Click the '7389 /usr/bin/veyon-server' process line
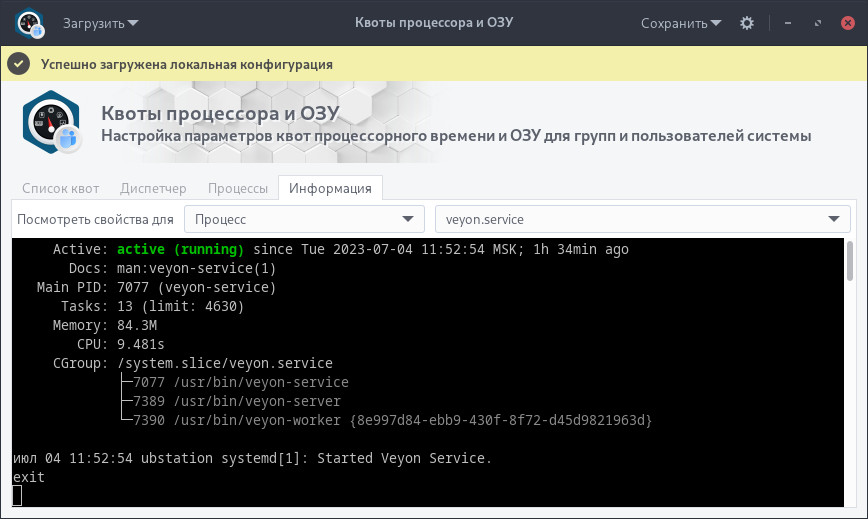Screen dimensions: 868x519 point(237,401)
